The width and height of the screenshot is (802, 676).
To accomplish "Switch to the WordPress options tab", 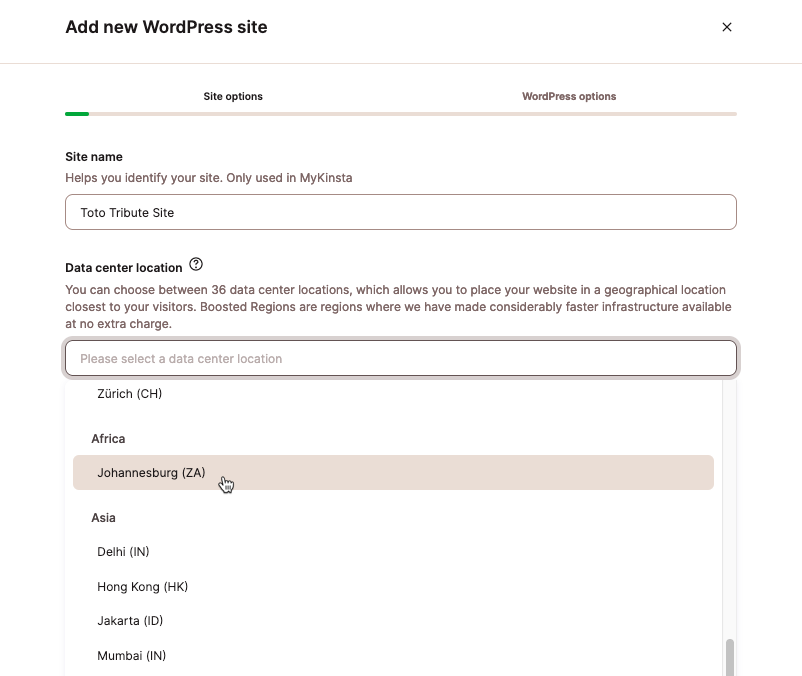I will 568,96.
